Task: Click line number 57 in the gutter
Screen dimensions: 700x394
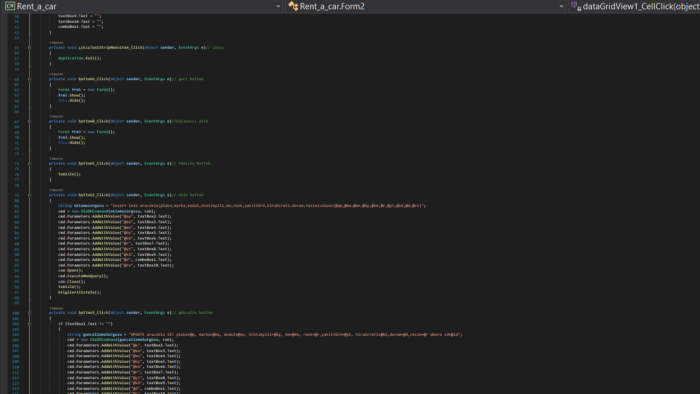Action: (17, 58)
